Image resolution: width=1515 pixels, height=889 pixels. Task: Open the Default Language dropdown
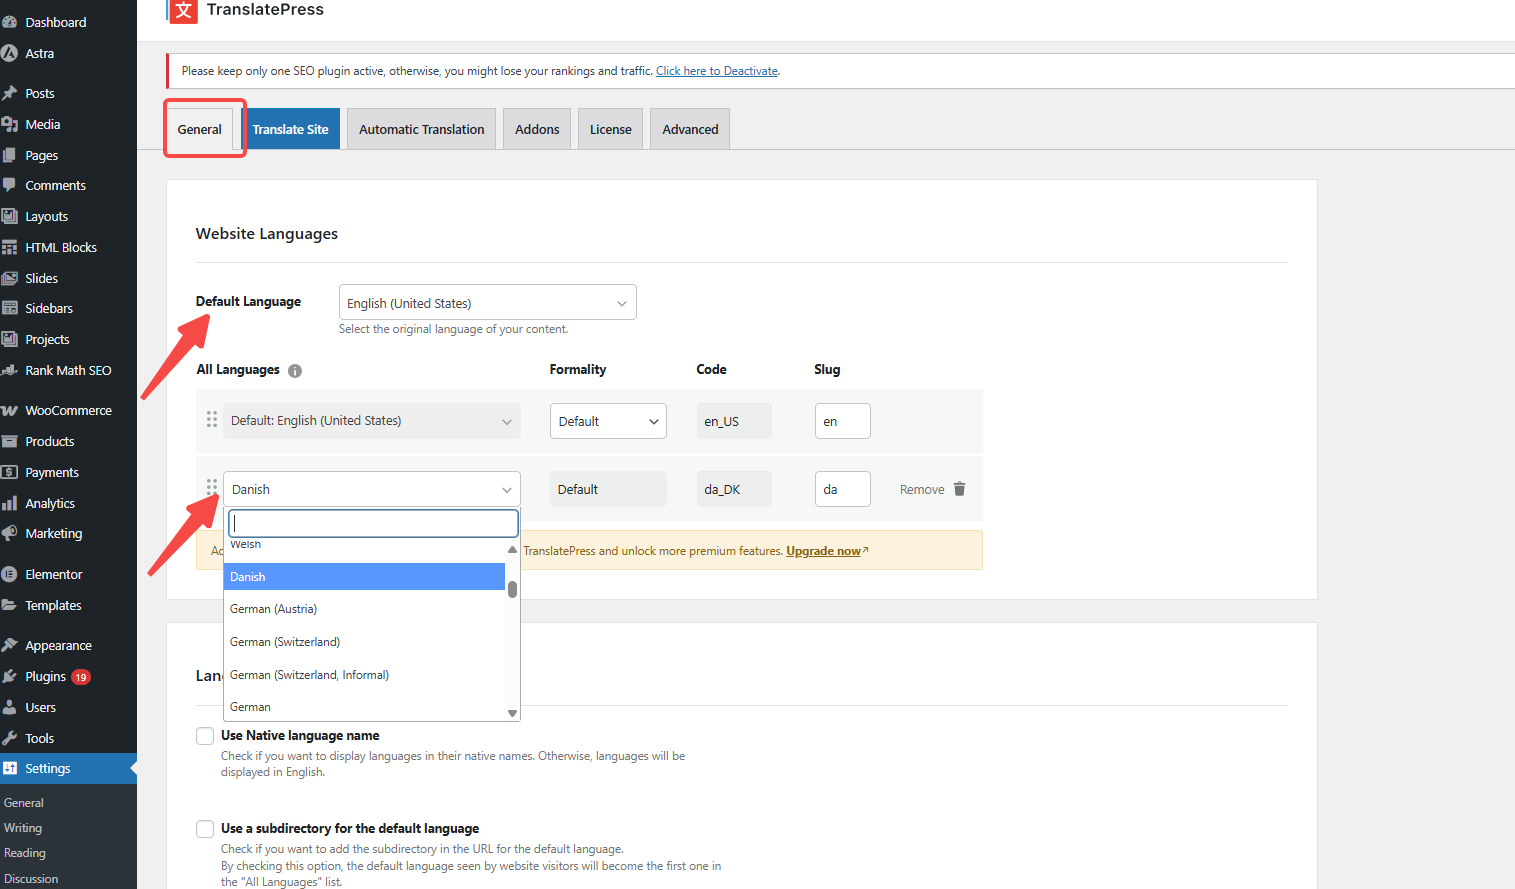point(487,301)
